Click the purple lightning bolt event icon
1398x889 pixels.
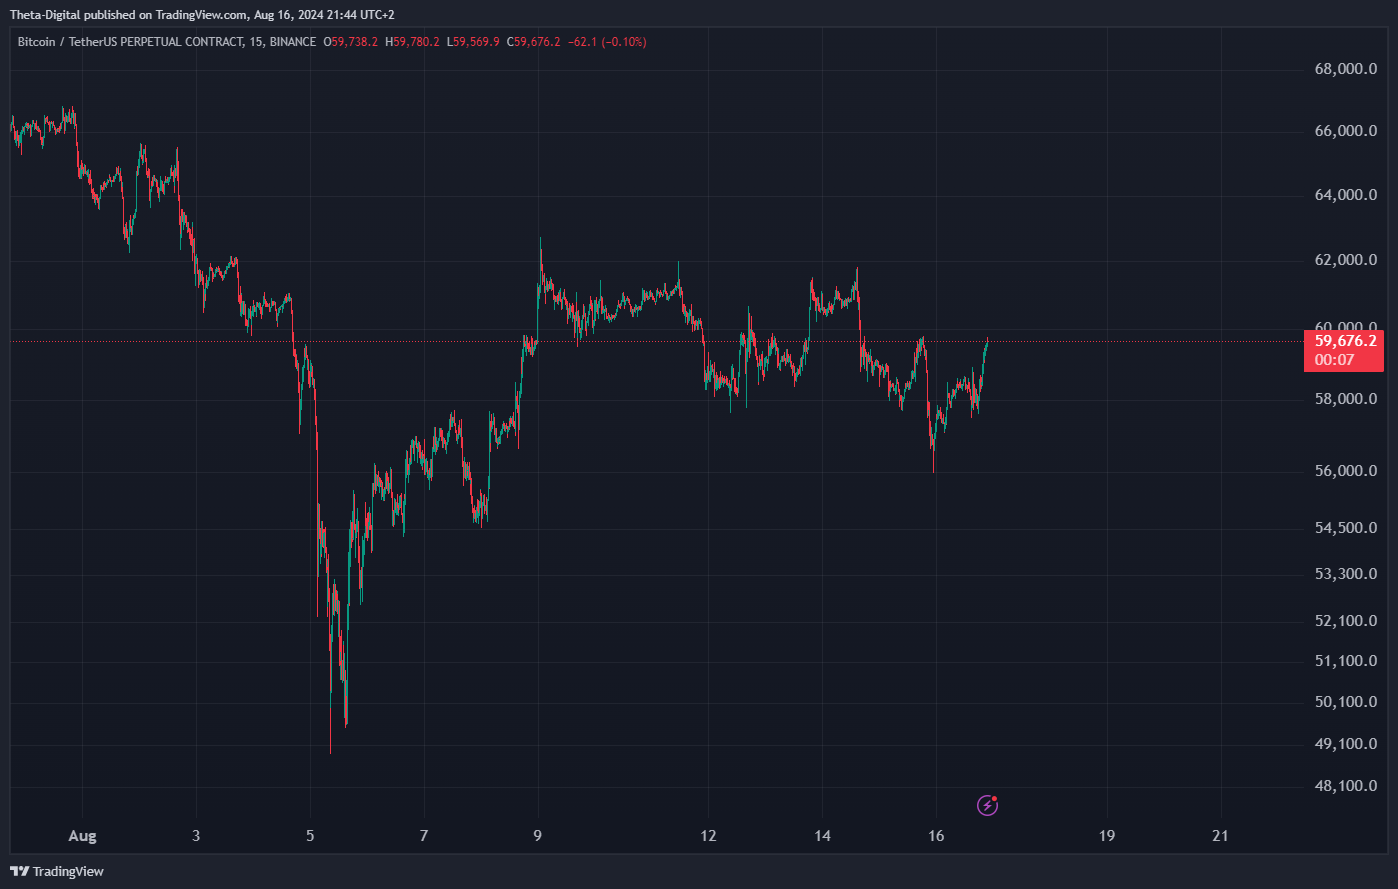pyautogui.click(x=987, y=804)
